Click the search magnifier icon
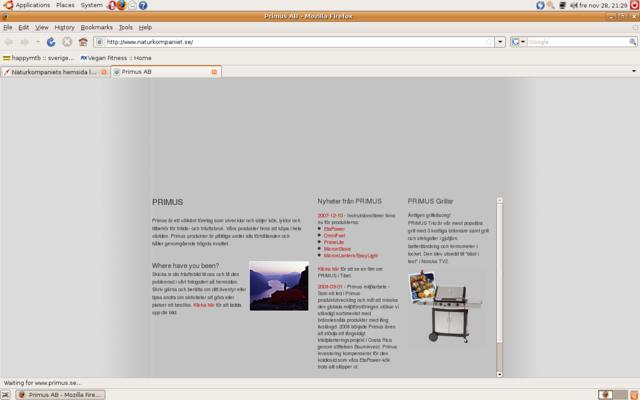Image resolution: width=640 pixels, height=400 pixels. [633, 42]
